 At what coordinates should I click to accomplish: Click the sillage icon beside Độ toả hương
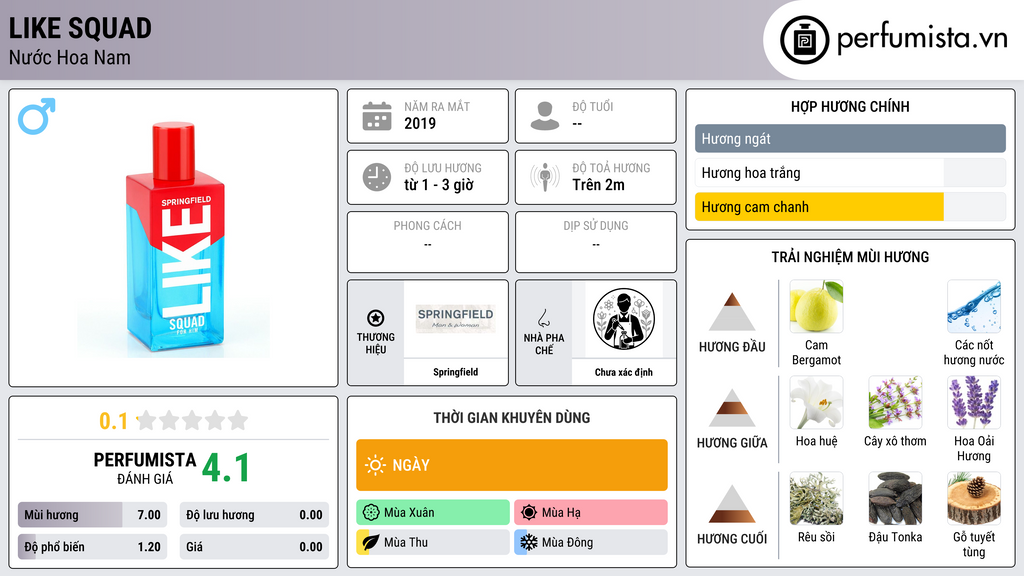click(x=545, y=177)
